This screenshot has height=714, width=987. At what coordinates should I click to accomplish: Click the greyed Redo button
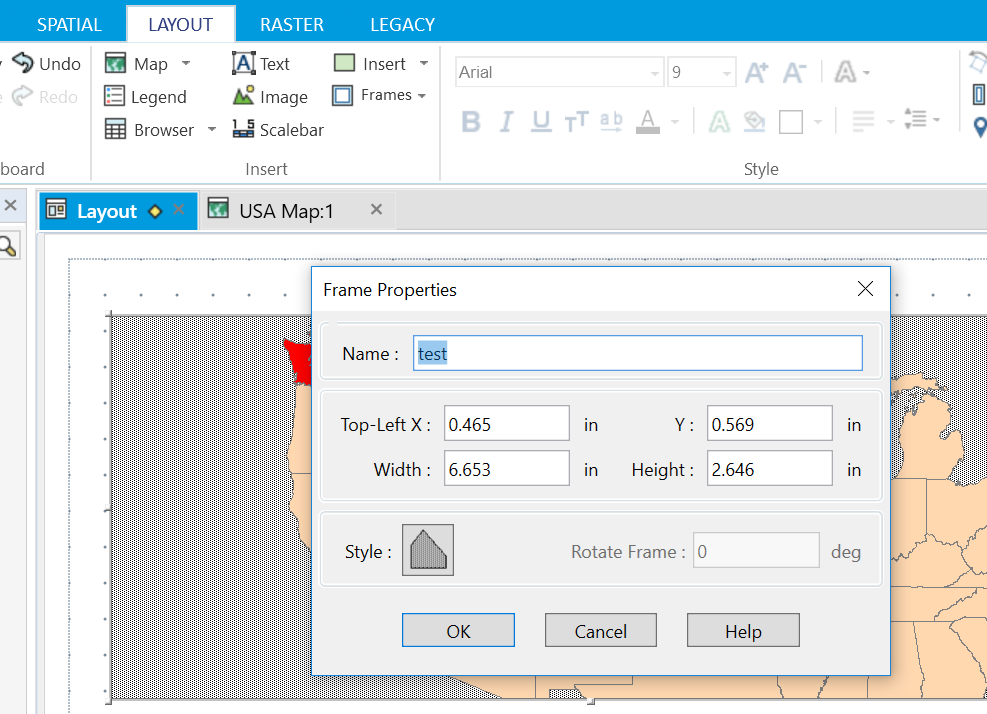45,96
